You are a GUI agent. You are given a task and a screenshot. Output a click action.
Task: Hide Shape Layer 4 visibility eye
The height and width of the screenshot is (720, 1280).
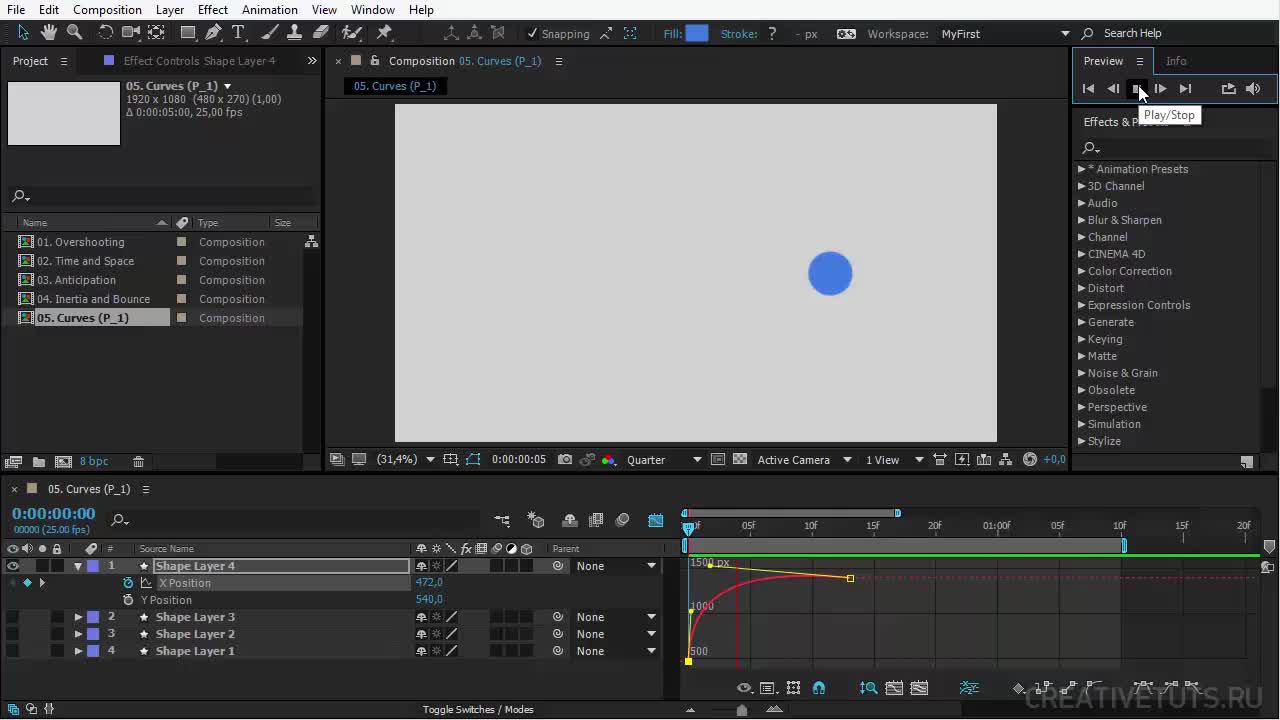pyautogui.click(x=13, y=566)
